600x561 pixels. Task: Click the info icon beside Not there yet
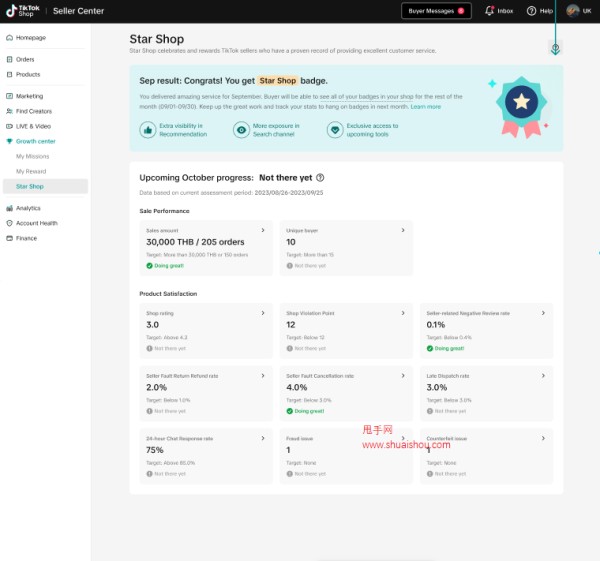(320, 178)
